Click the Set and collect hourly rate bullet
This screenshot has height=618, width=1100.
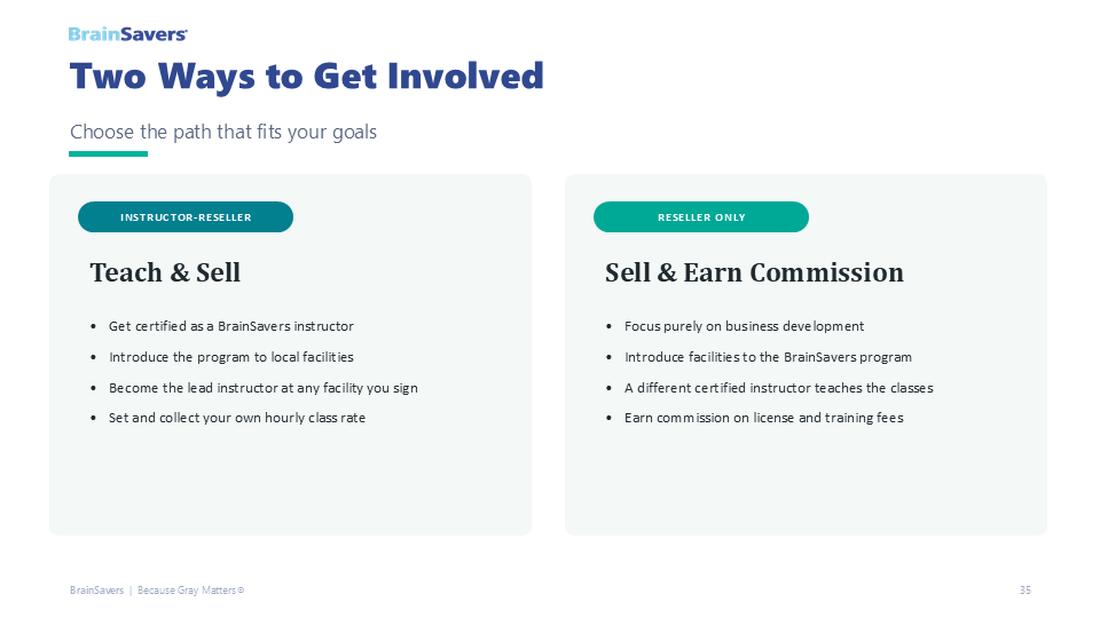click(237, 417)
